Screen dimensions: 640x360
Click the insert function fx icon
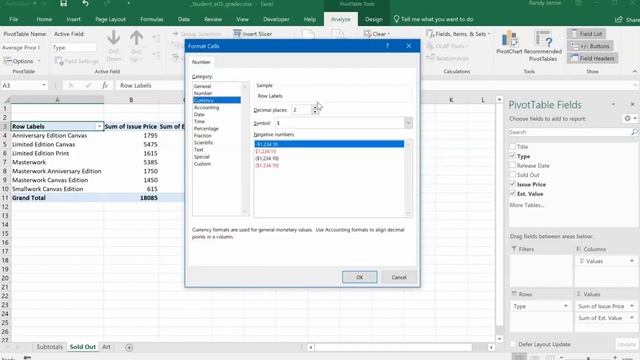point(105,85)
